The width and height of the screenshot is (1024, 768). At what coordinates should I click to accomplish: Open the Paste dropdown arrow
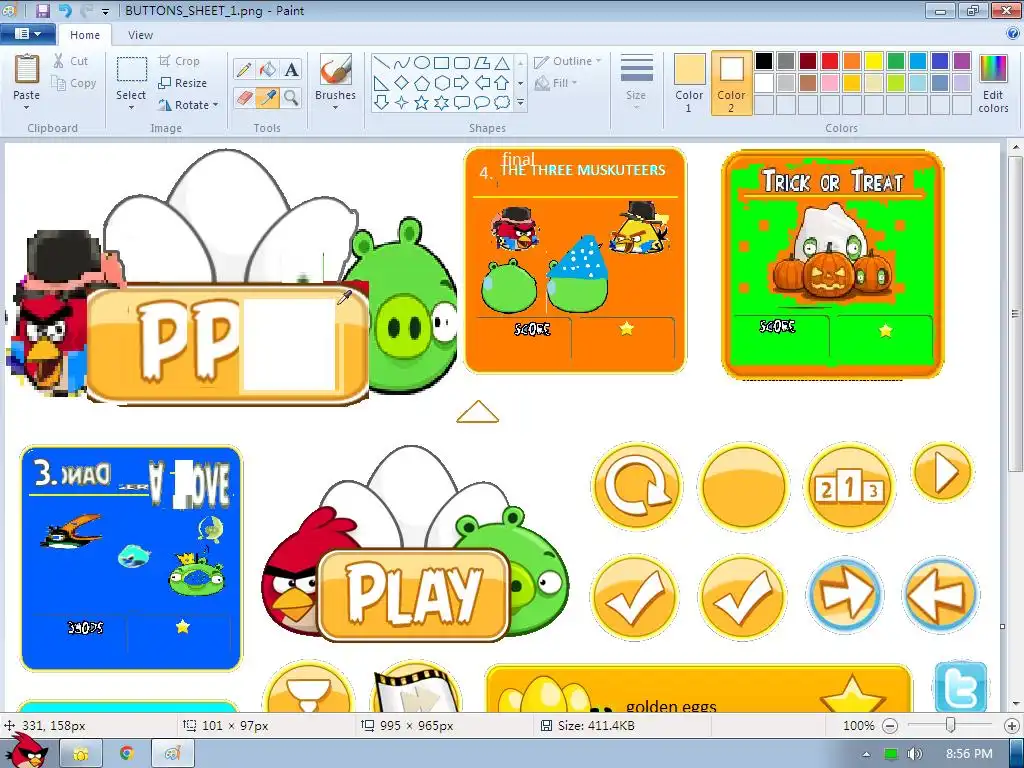27,108
